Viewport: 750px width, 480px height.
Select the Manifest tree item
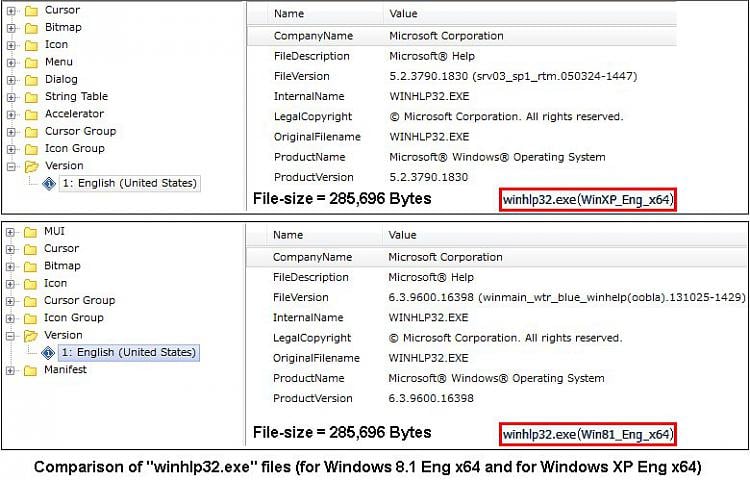tap(66, 369)
